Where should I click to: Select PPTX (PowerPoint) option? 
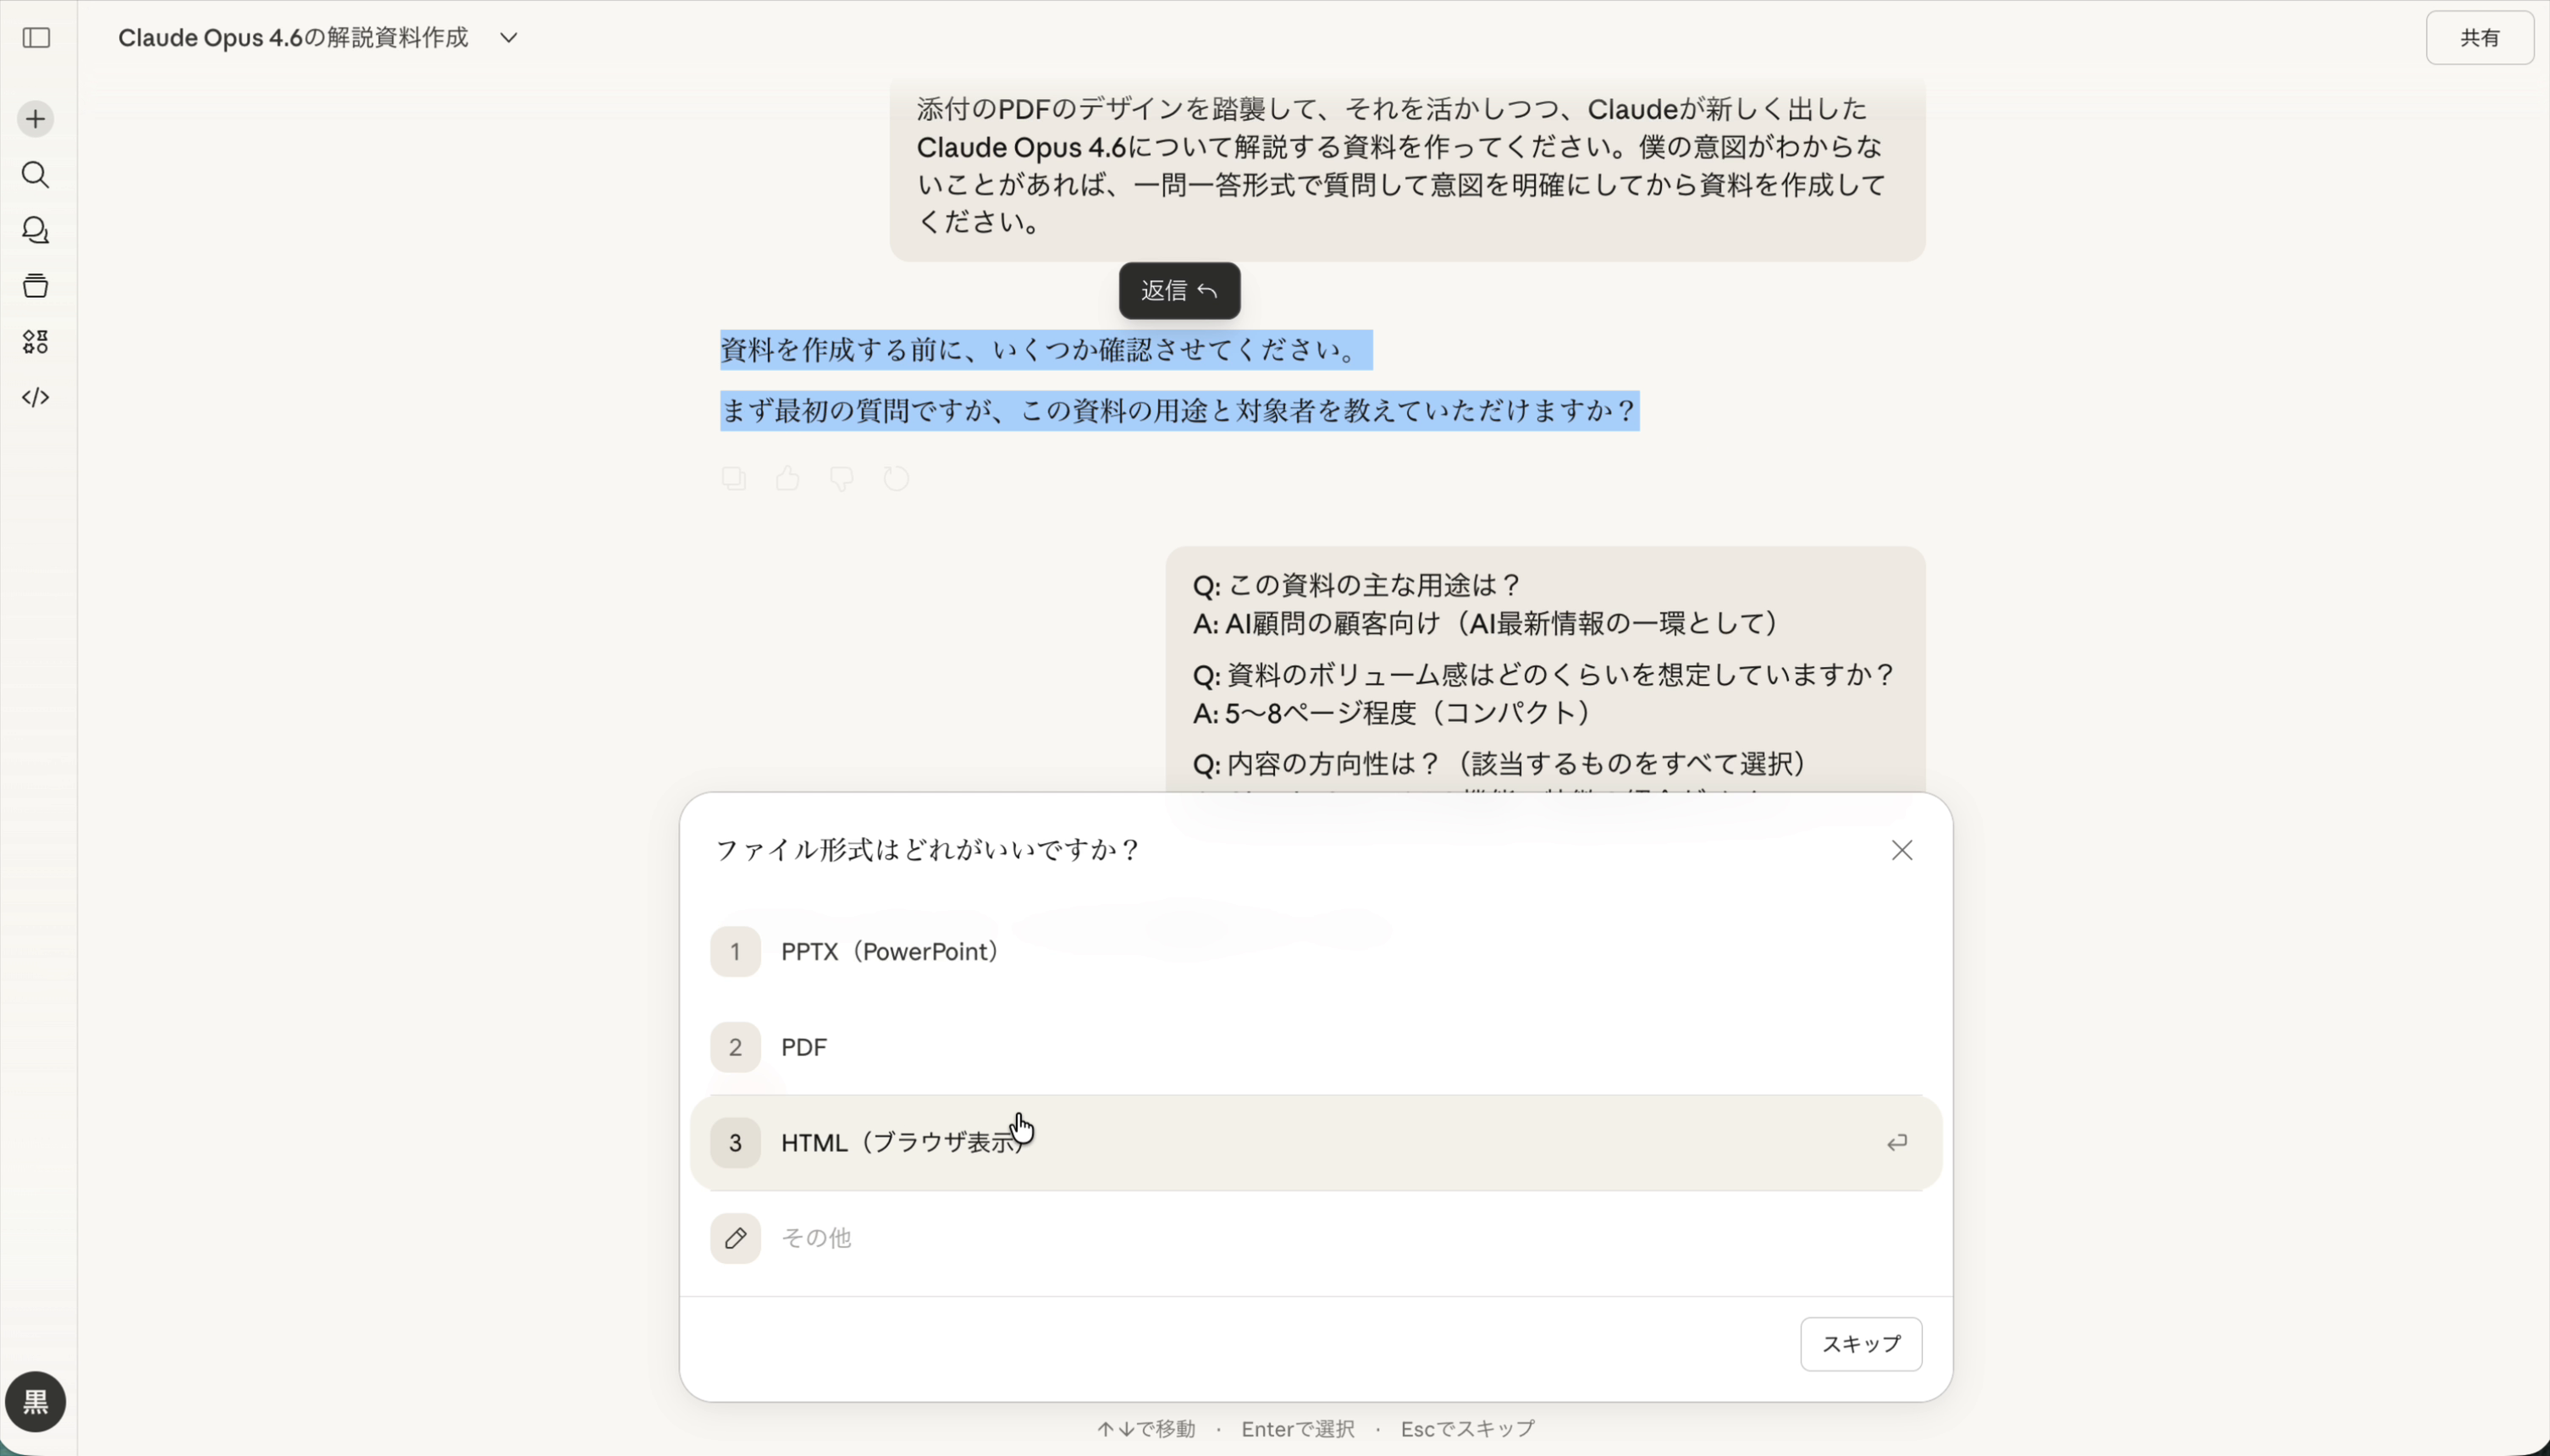click(888, 951)
